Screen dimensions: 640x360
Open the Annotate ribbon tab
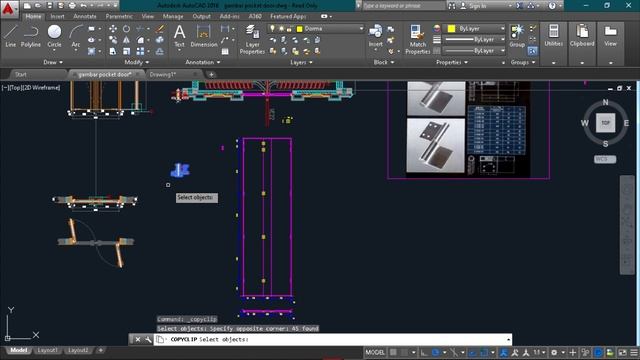click(85, 16)
